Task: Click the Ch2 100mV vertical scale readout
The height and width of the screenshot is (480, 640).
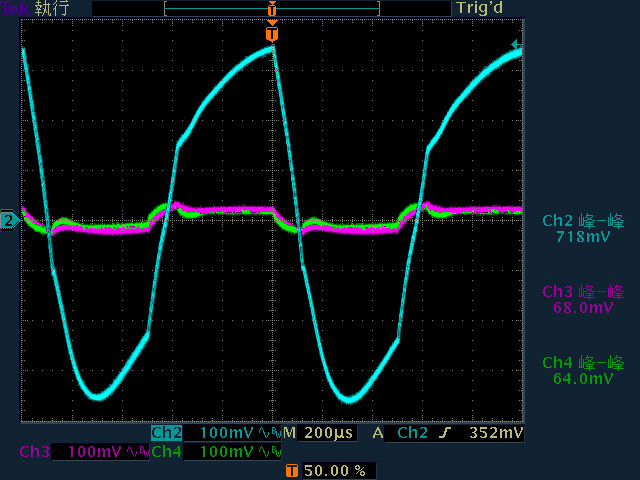Action: tap(226, 433)
